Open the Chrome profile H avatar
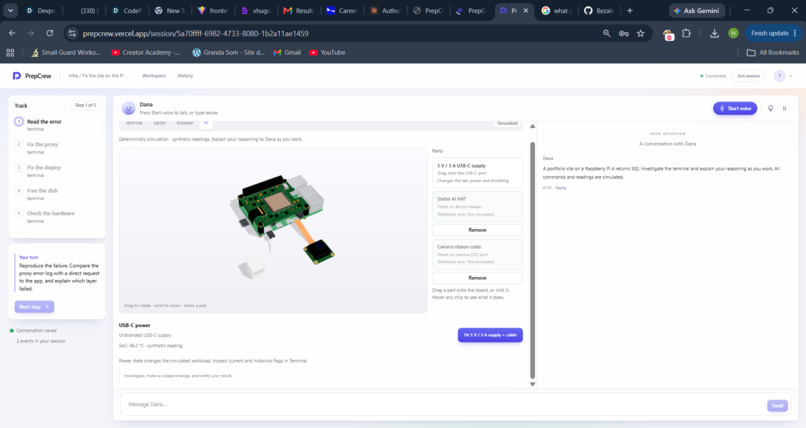Viewport: 806px width, 428px height. pyautogui.click(x=734, y=33)
